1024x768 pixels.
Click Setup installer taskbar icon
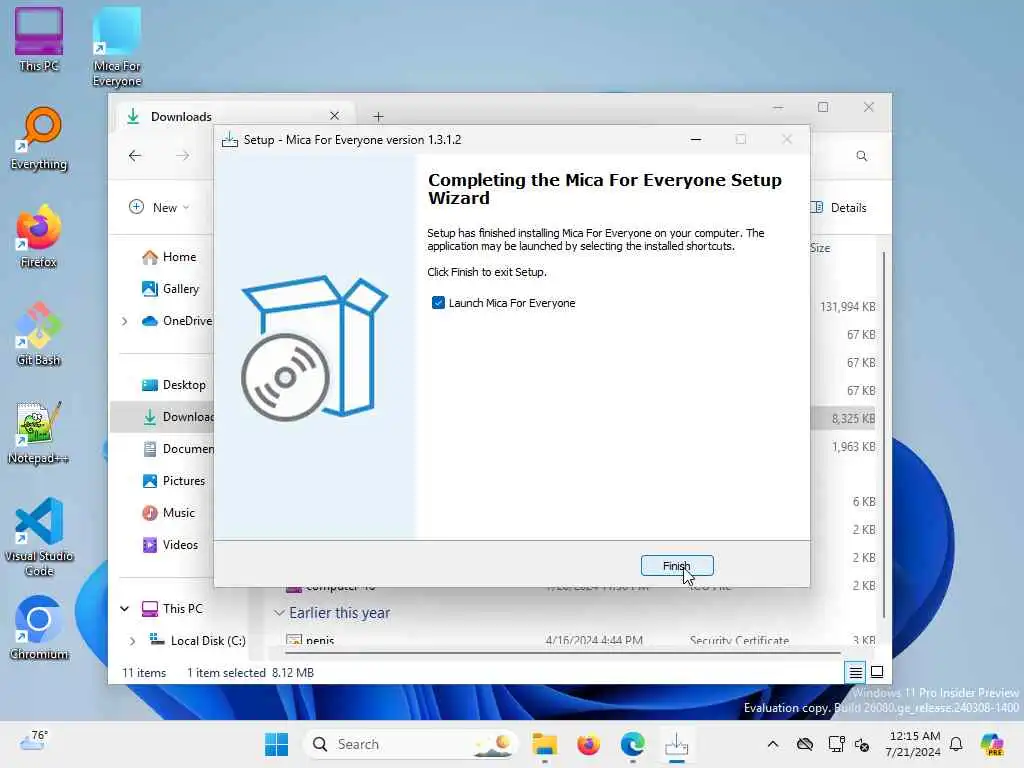pyautogui.click(x=677, y=744)
